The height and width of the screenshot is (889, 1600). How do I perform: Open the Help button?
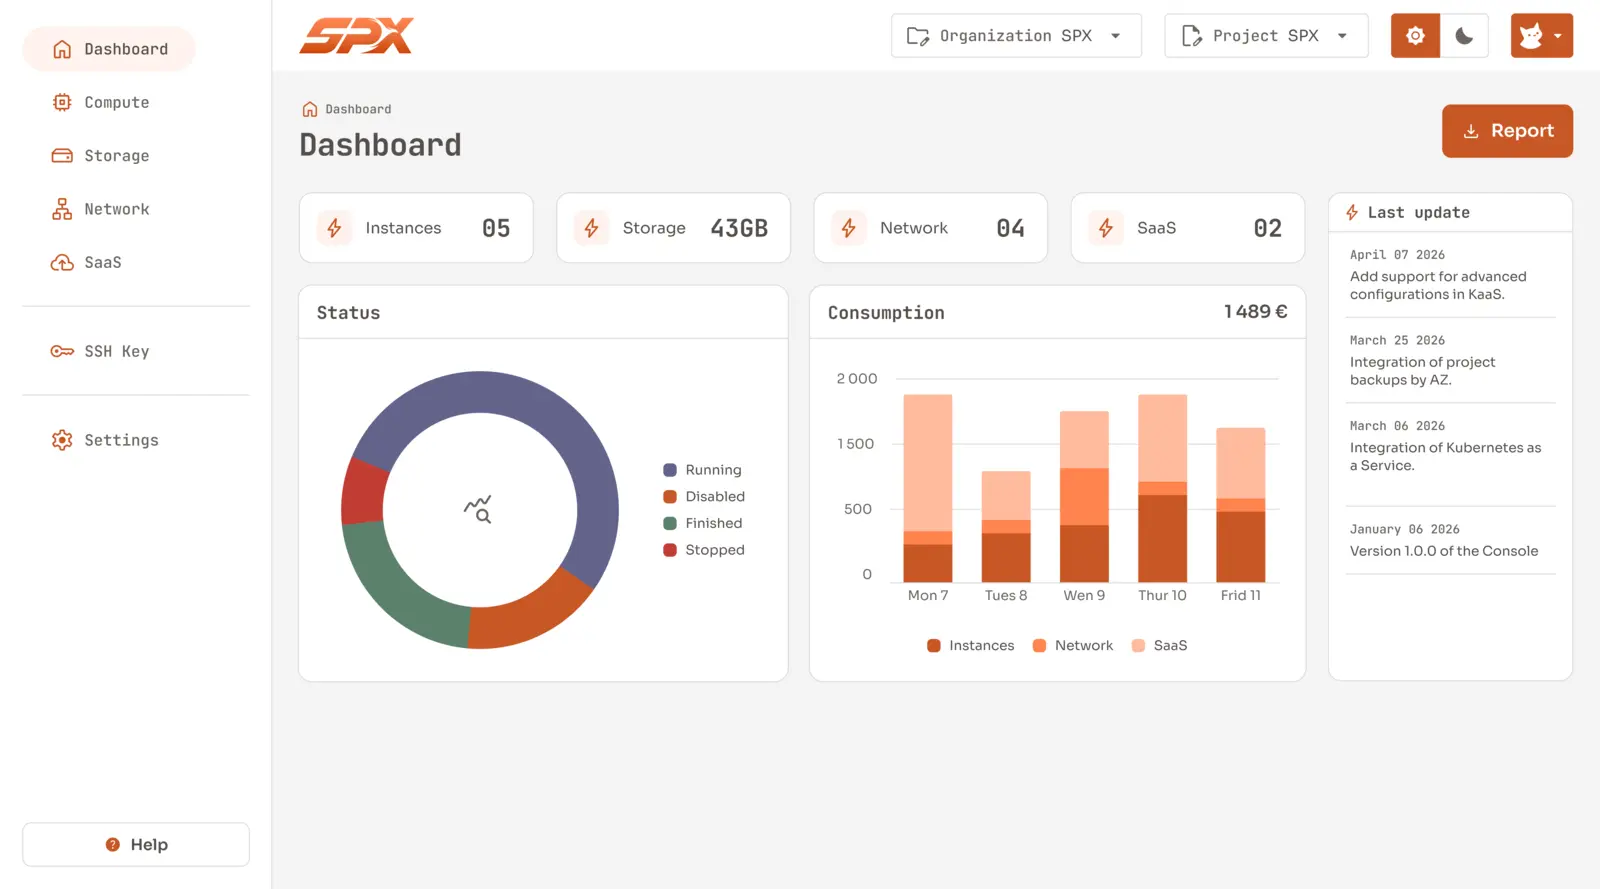pos(136,845)
